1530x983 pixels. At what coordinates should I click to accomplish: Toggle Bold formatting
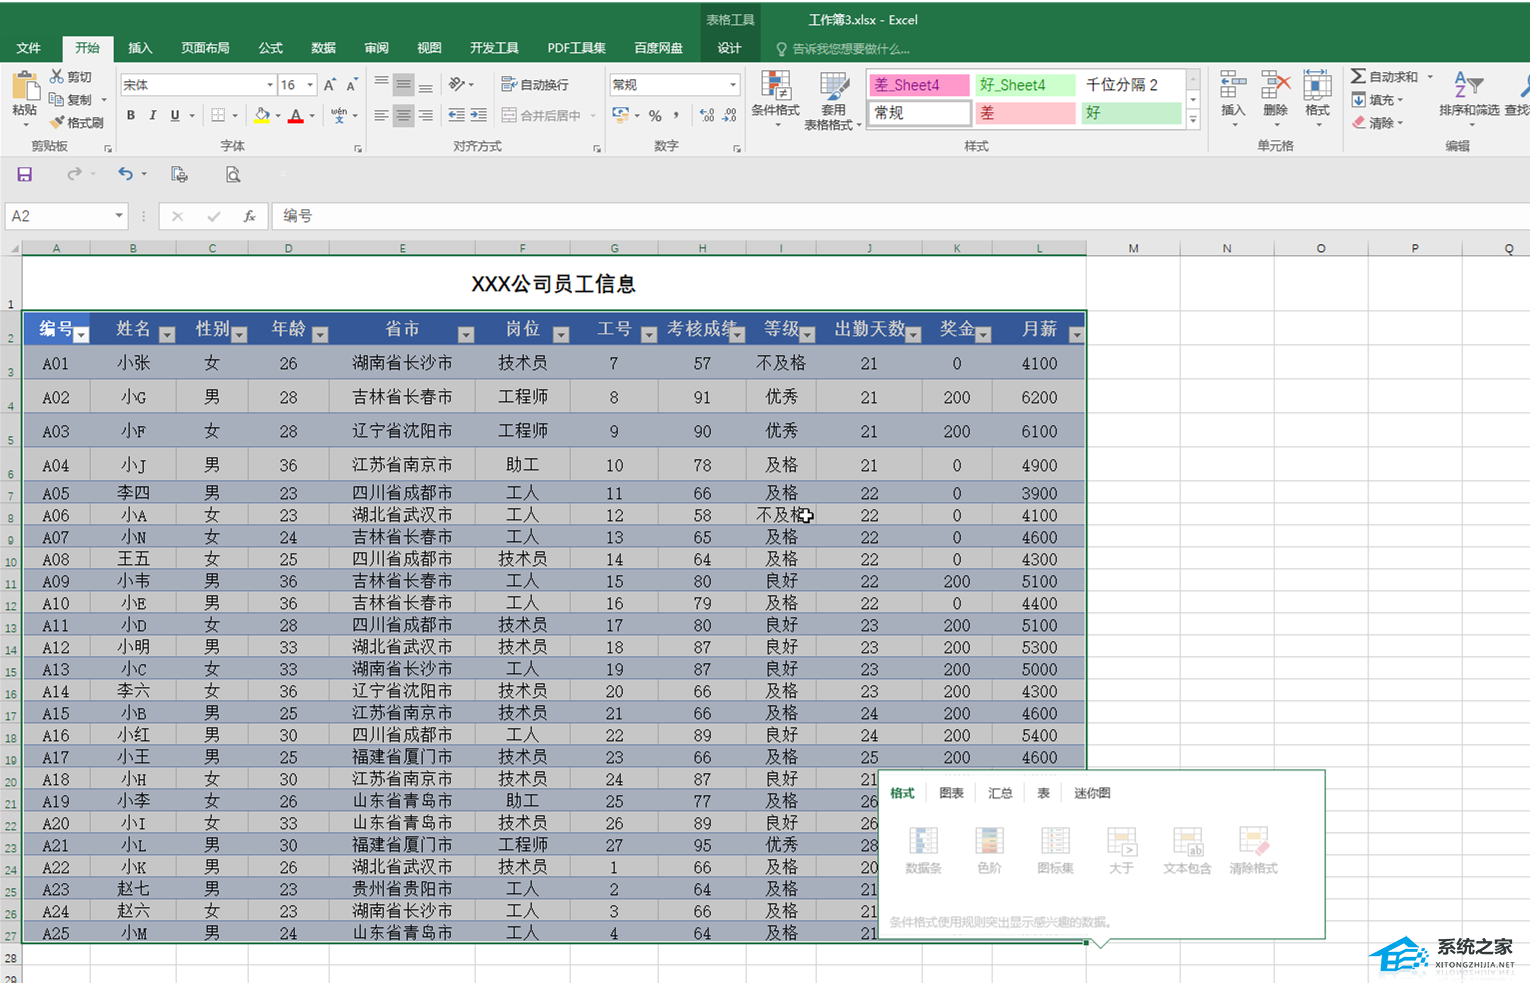click(x=131, y=116)
